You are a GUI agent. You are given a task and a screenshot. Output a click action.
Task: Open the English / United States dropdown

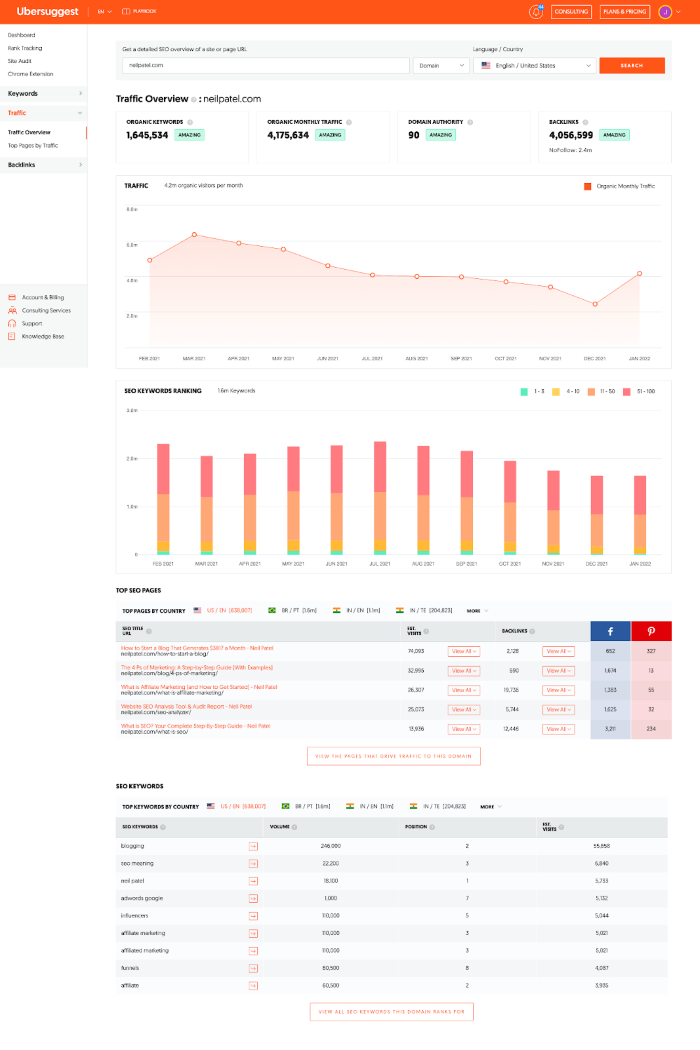535,66
